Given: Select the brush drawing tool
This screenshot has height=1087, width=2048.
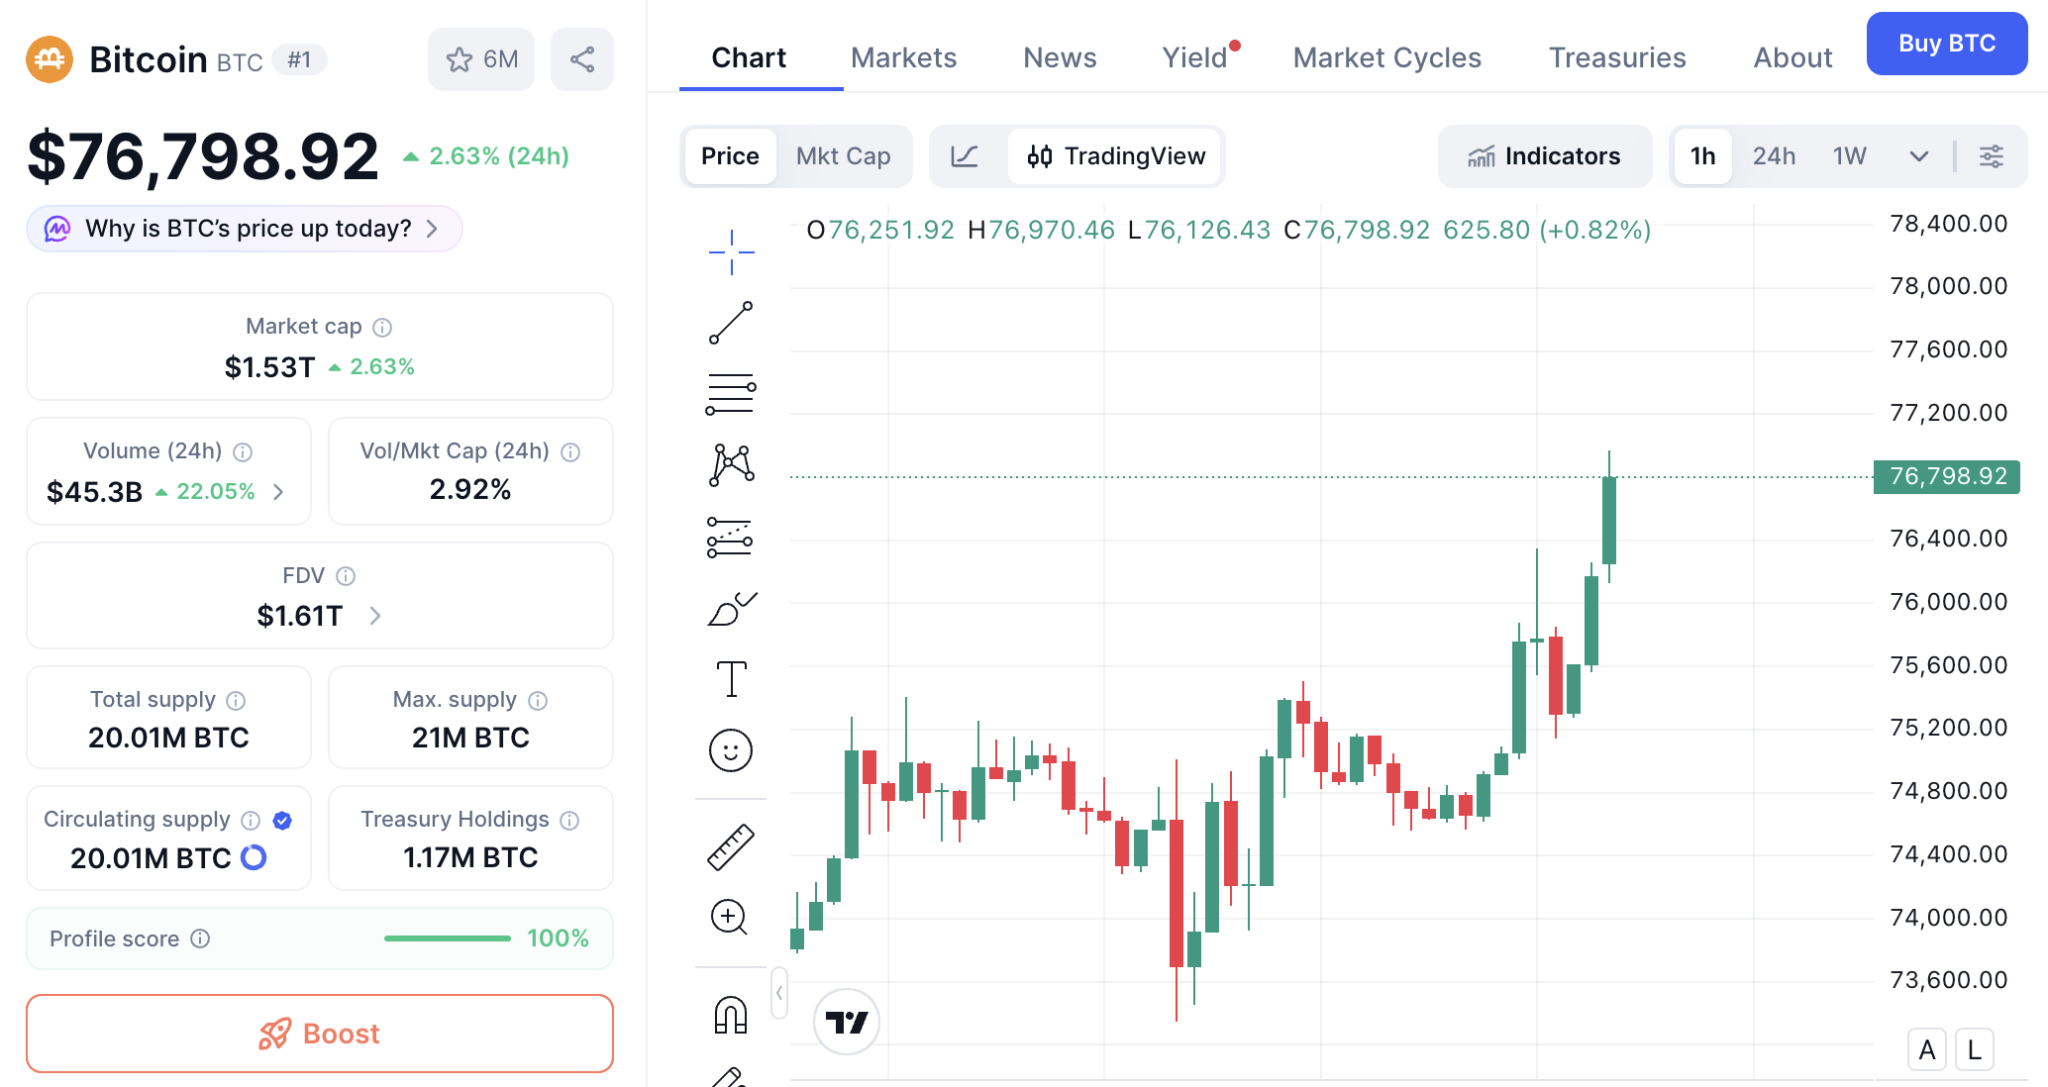Looking at the screenshot, I should coord(731,609).
